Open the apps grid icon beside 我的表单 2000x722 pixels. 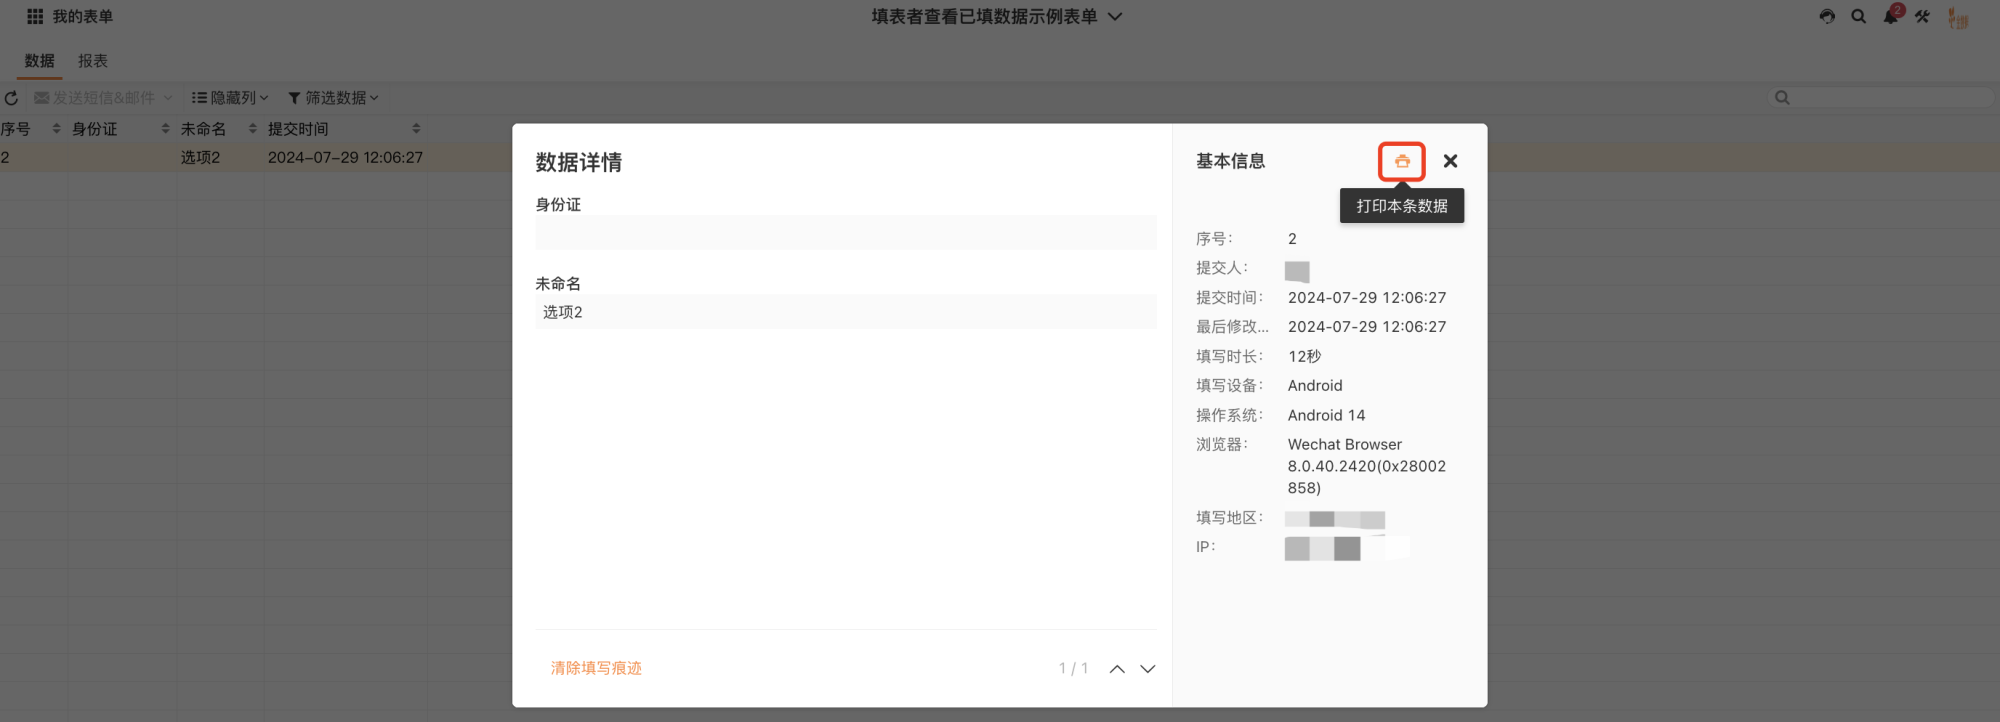[x=35, y=16]
